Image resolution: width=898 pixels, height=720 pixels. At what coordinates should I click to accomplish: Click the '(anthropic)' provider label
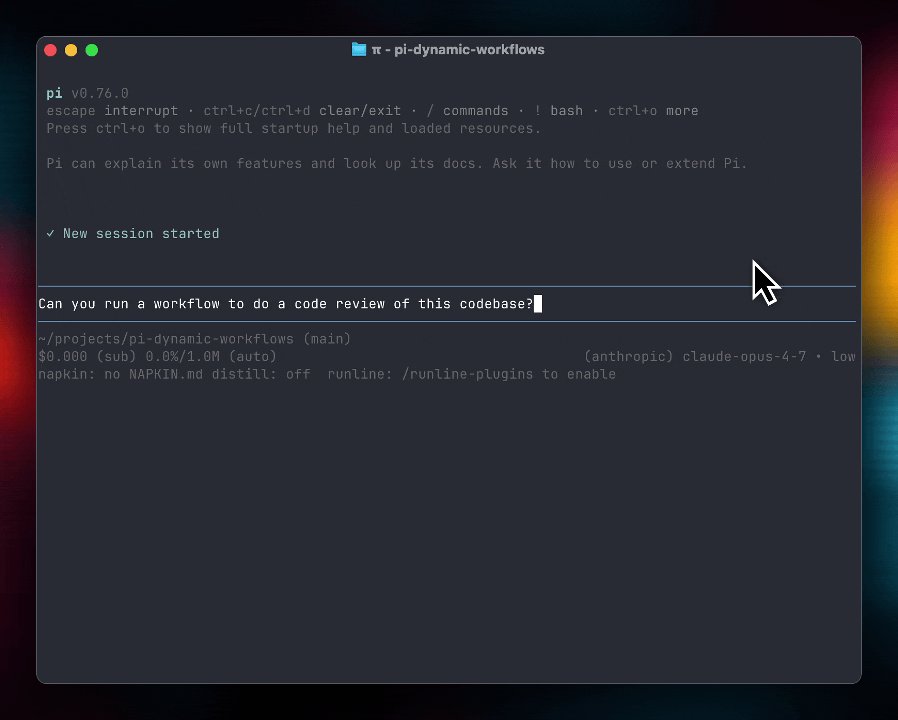pyautogui.click(x=628, y=357)
